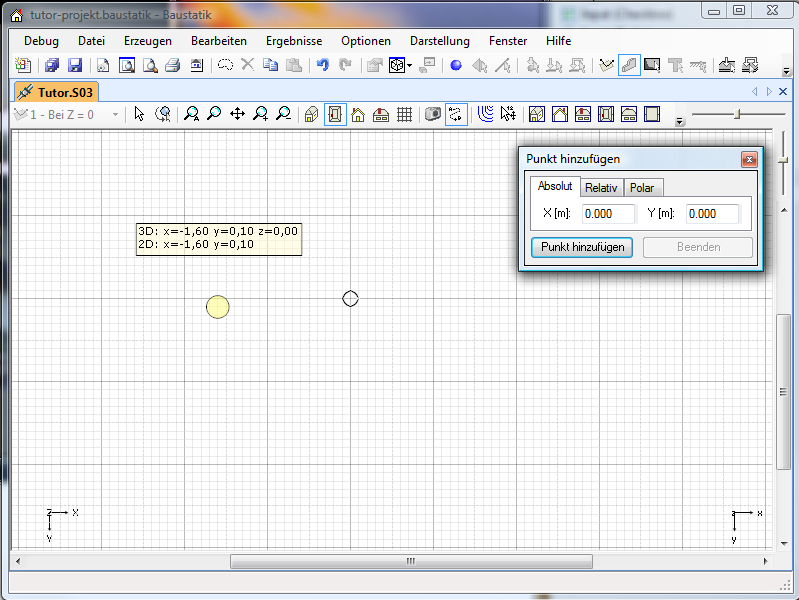Click the yellow house front view icon

[x=358, y=114]
